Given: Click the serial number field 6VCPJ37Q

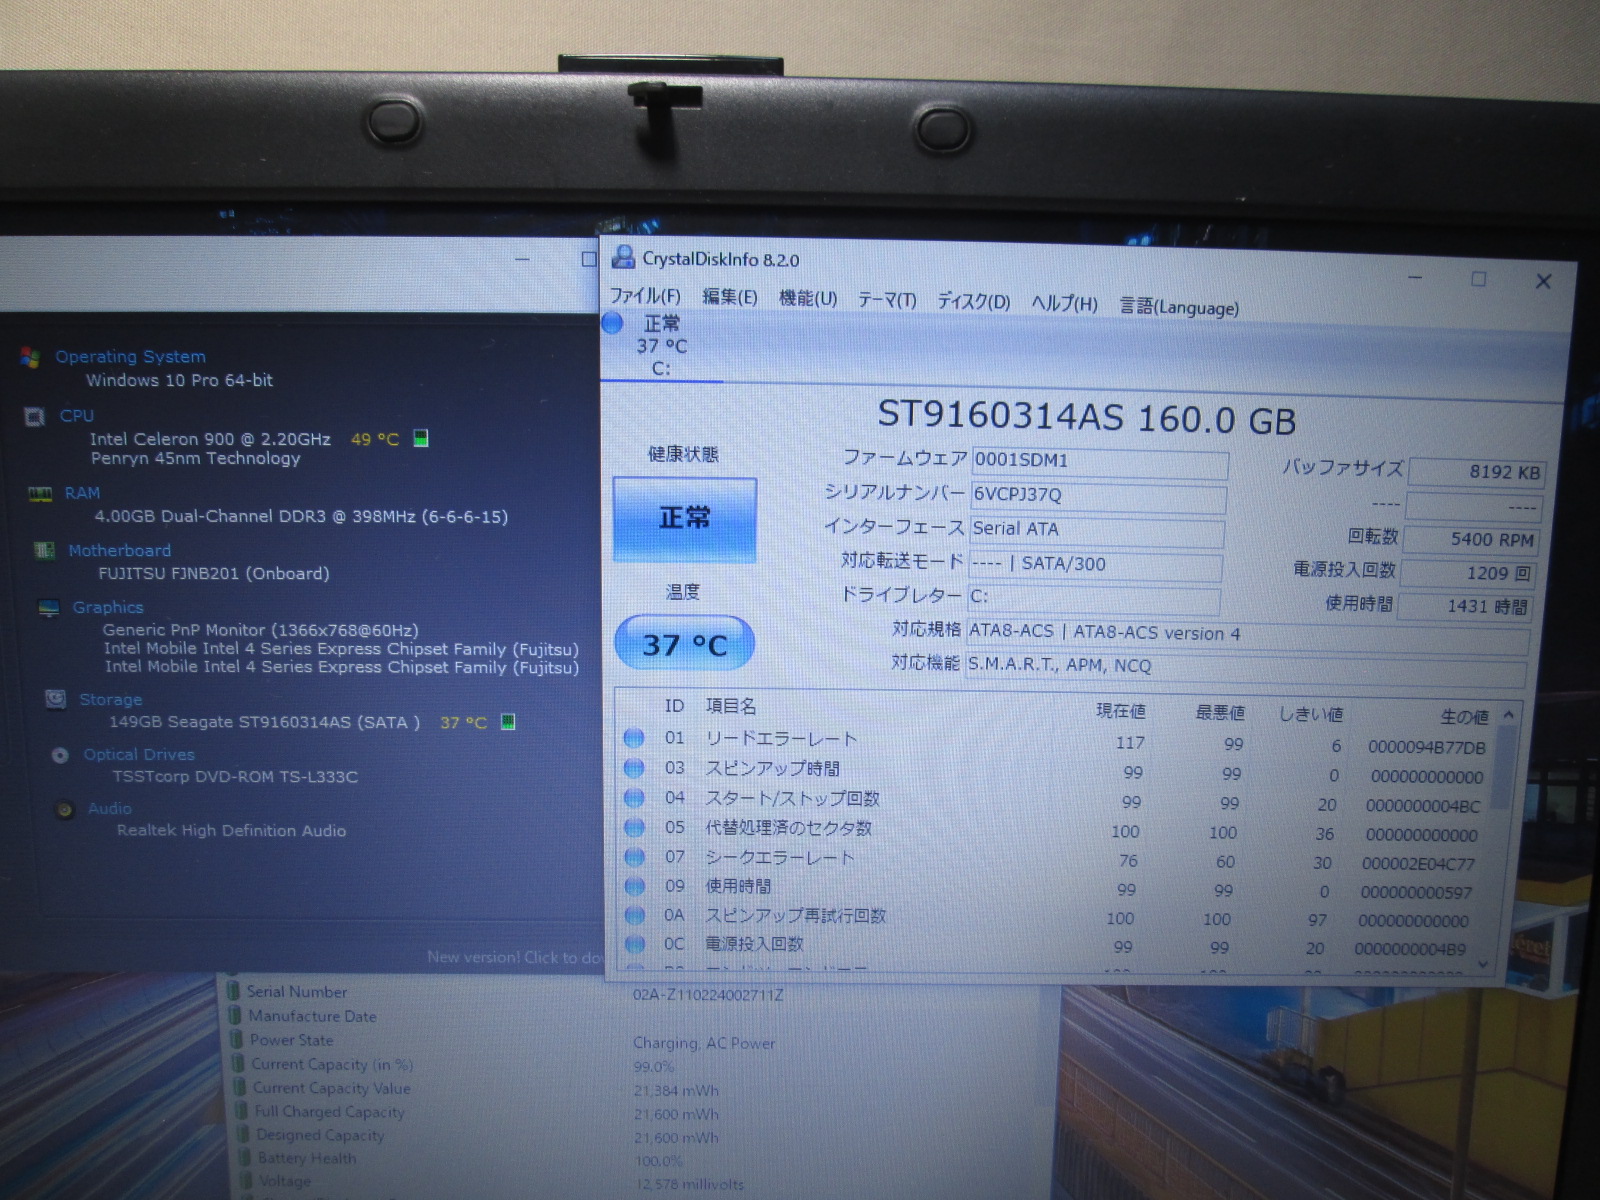Looking at the screenshot, I should (x=1097, y=495).
